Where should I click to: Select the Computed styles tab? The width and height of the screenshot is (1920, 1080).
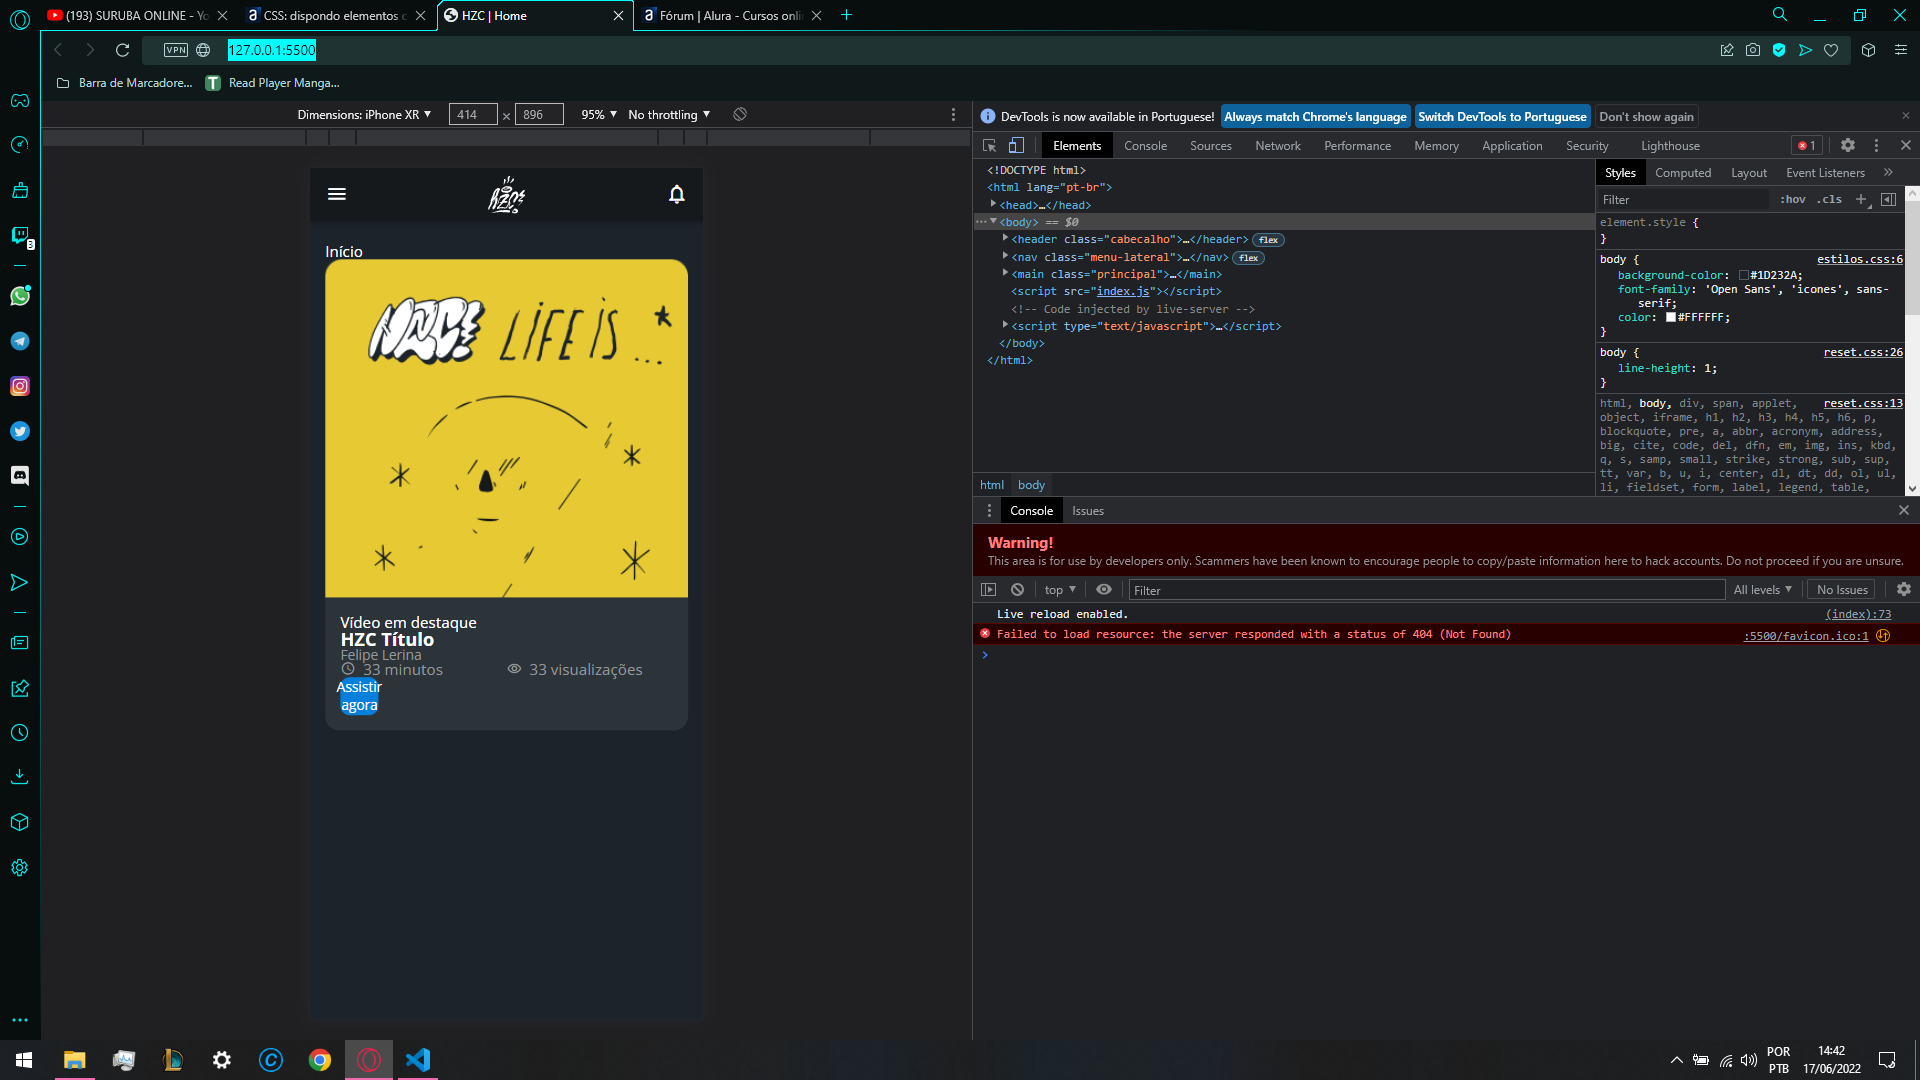[1683, 173]
